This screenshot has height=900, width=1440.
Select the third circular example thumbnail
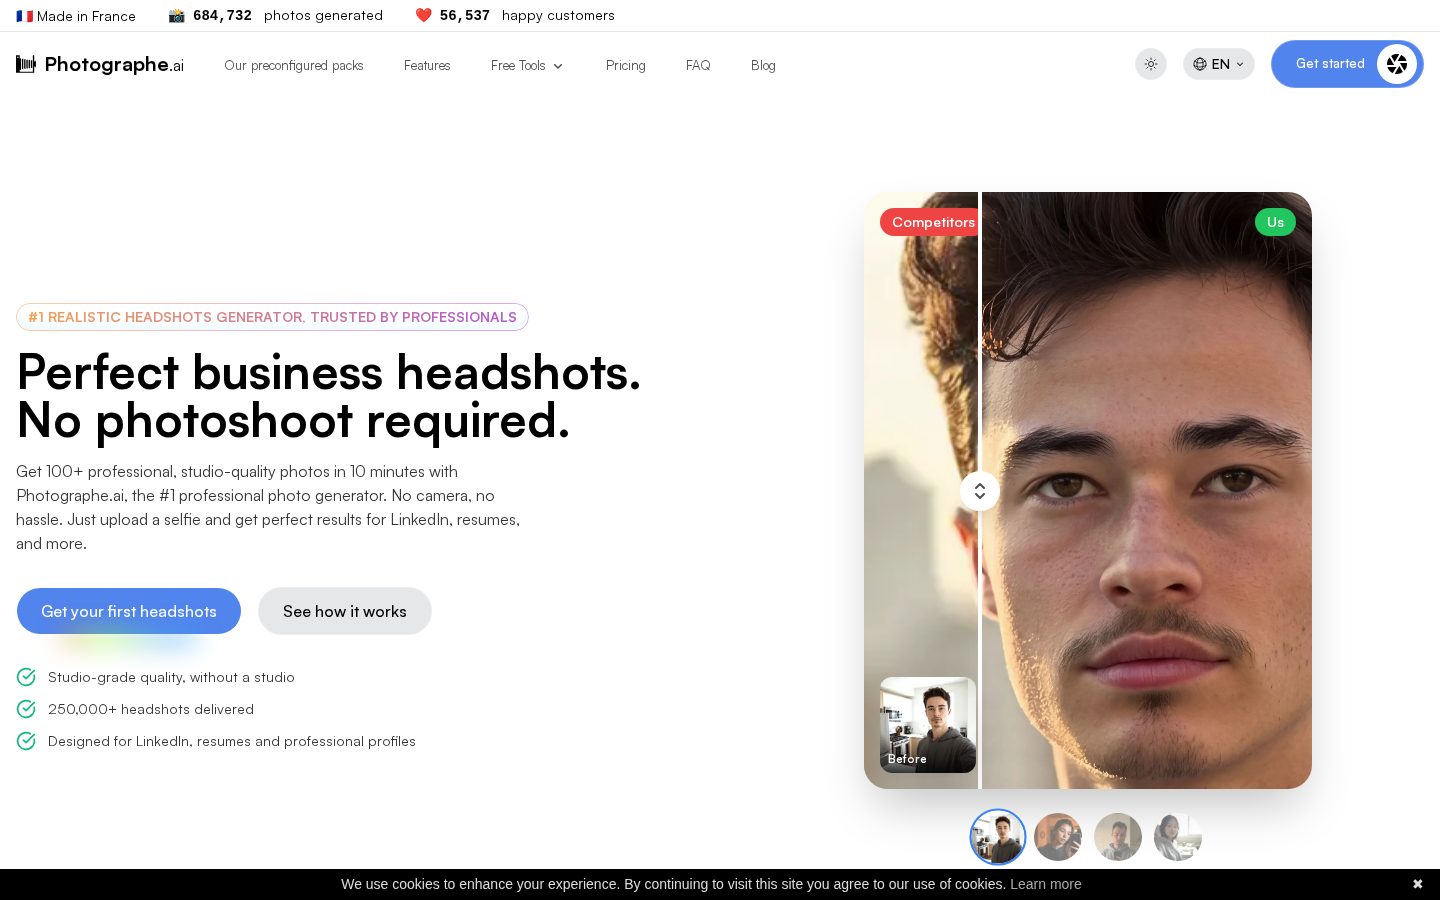[1118, 837]
